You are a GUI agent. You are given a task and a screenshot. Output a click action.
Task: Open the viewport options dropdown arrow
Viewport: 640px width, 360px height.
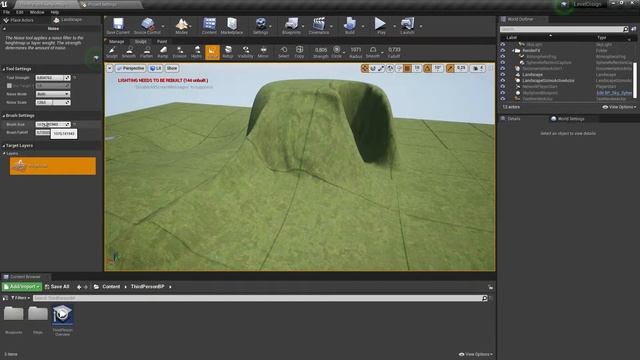110,69
